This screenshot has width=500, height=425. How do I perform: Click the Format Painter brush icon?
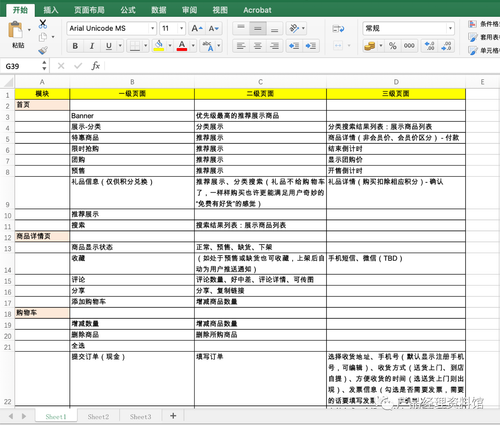[43, 50]
